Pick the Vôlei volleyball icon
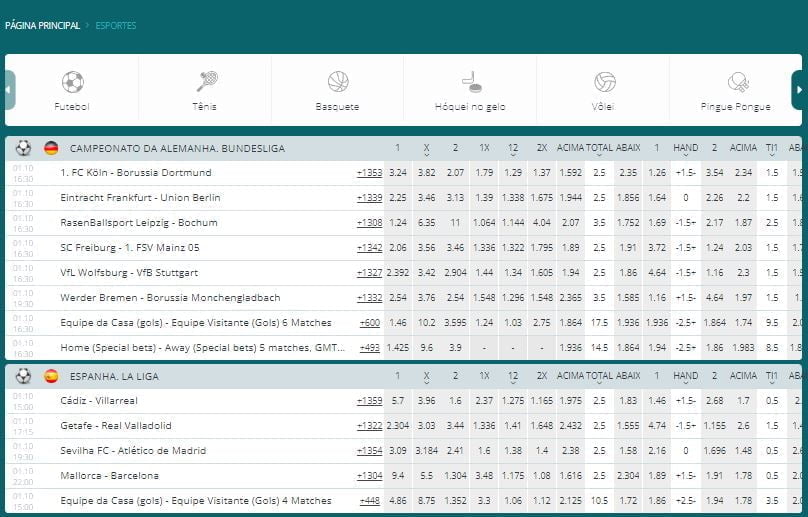Viewport: 808px width, 517px height. pos(605,82)
